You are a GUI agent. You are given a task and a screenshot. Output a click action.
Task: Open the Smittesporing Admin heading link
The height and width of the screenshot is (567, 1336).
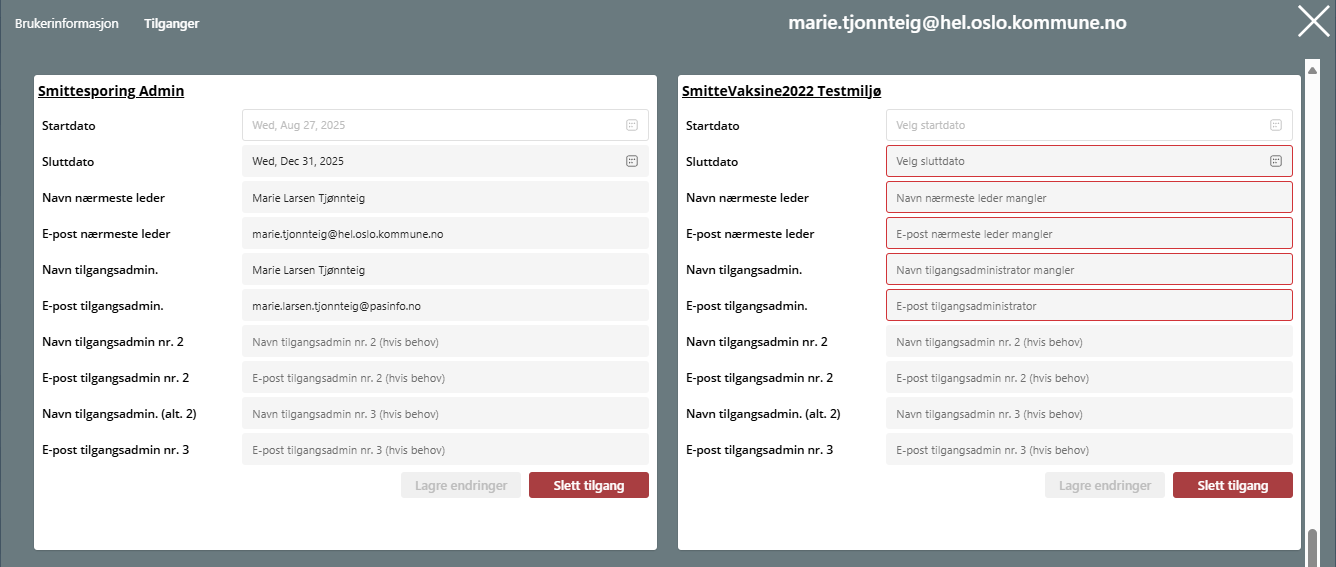click(x=111, y=91)
